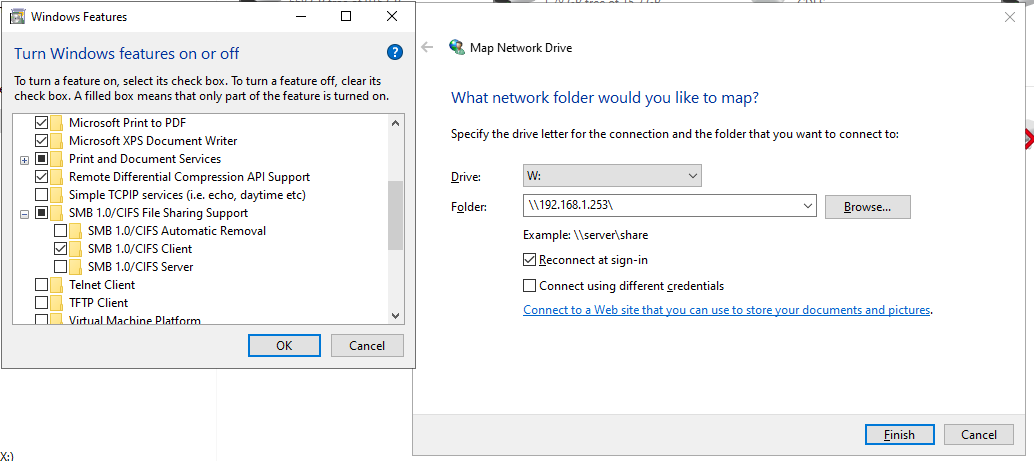
Task: Check Connect using different credentials
Action: pos(530,285)
